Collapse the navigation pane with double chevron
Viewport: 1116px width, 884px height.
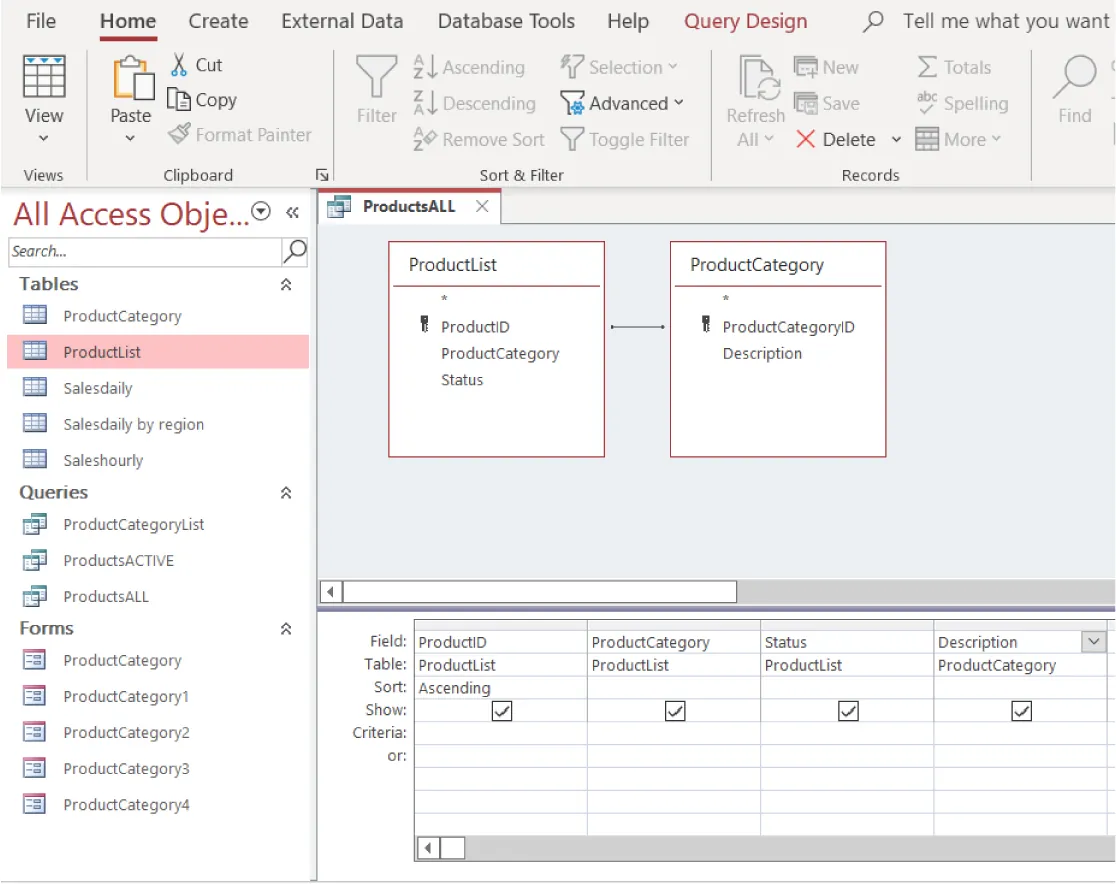tap(292, 212)
